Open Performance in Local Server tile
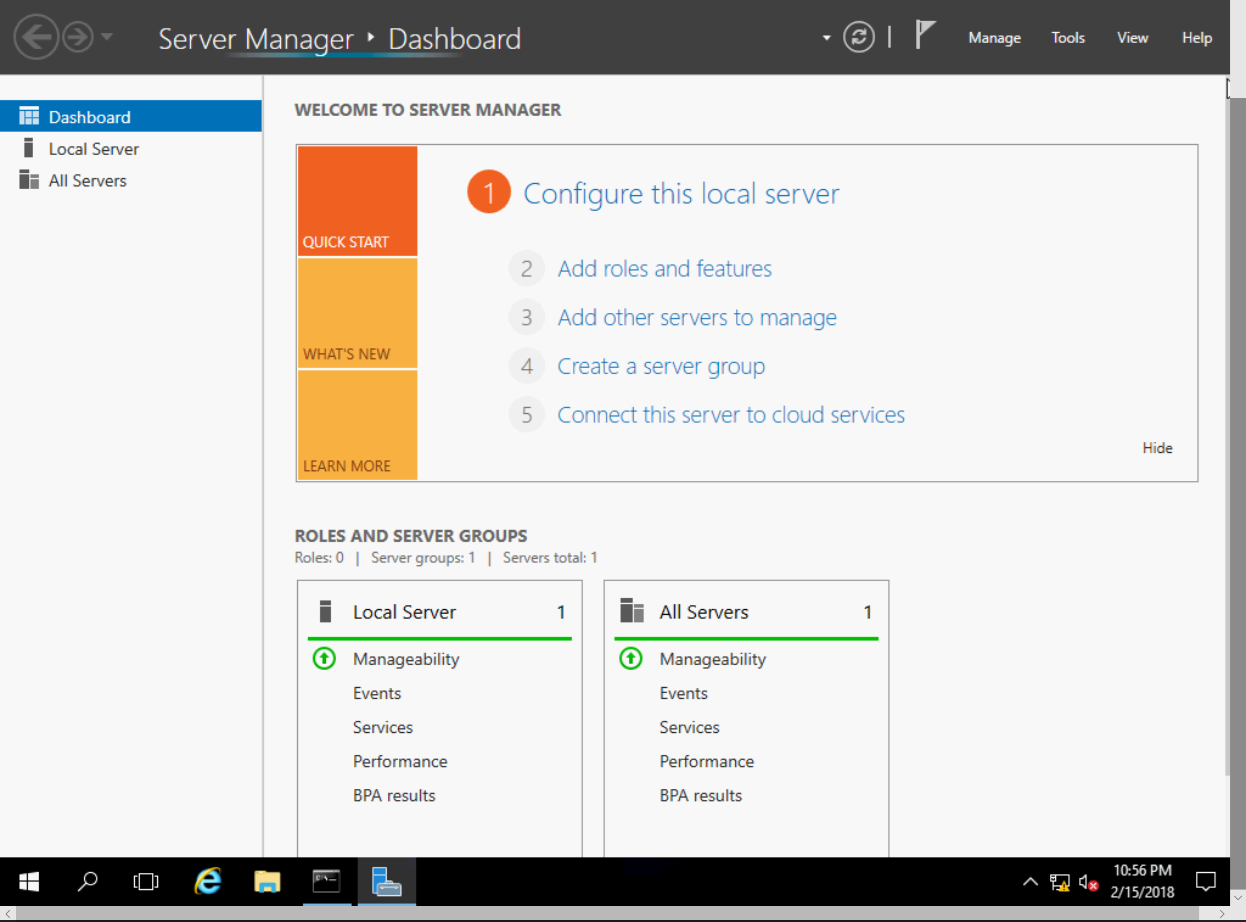 tap(400, 761)
